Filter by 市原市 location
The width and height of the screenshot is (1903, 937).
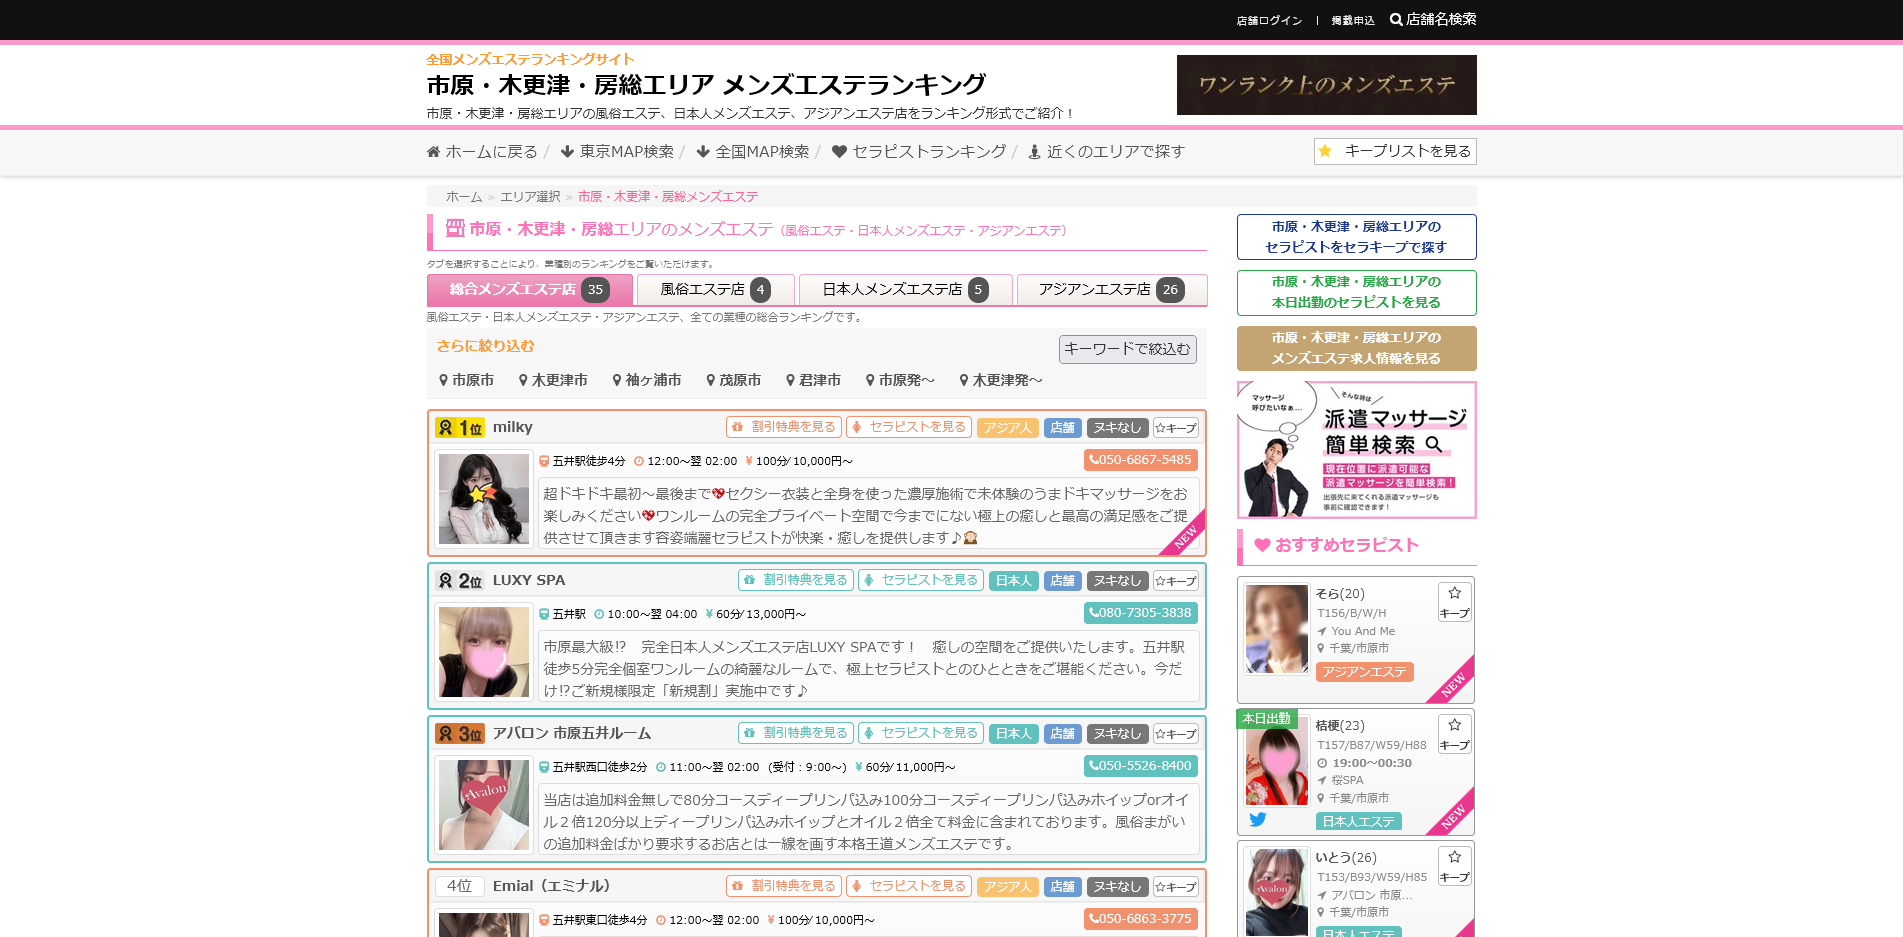tap(467, 381)
